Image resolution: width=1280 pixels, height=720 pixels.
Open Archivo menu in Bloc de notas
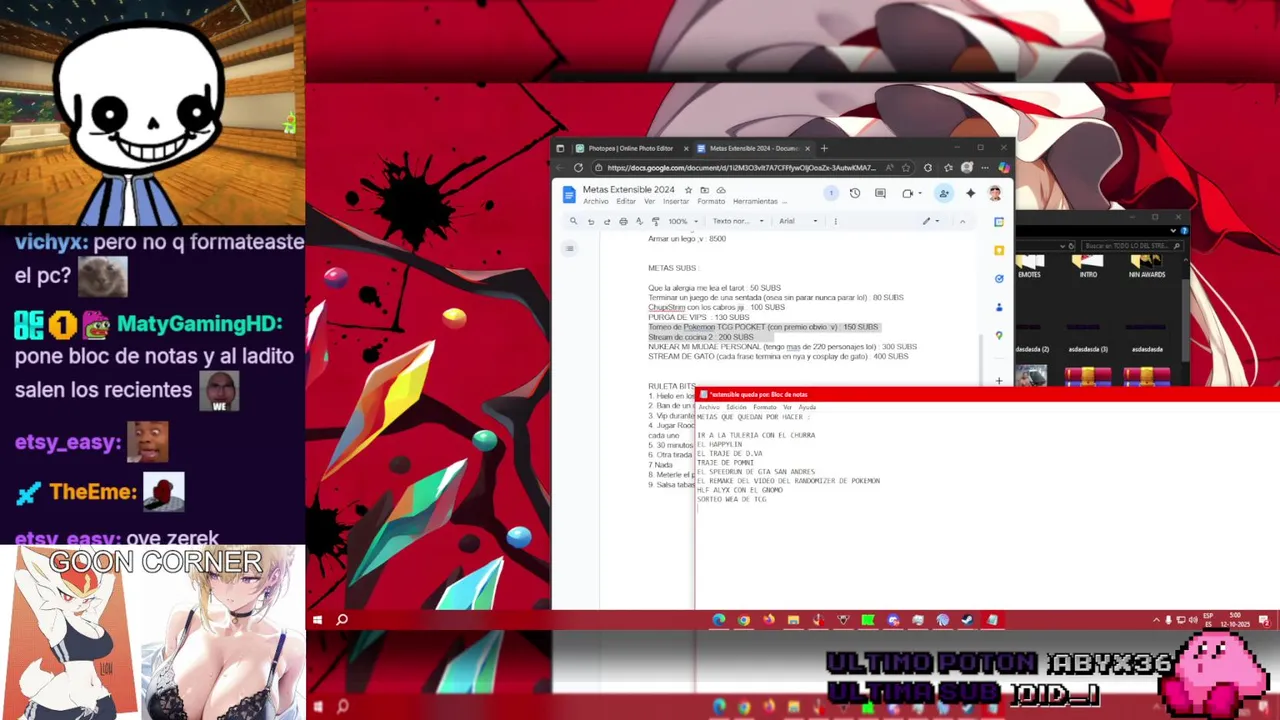coord(709,407)
